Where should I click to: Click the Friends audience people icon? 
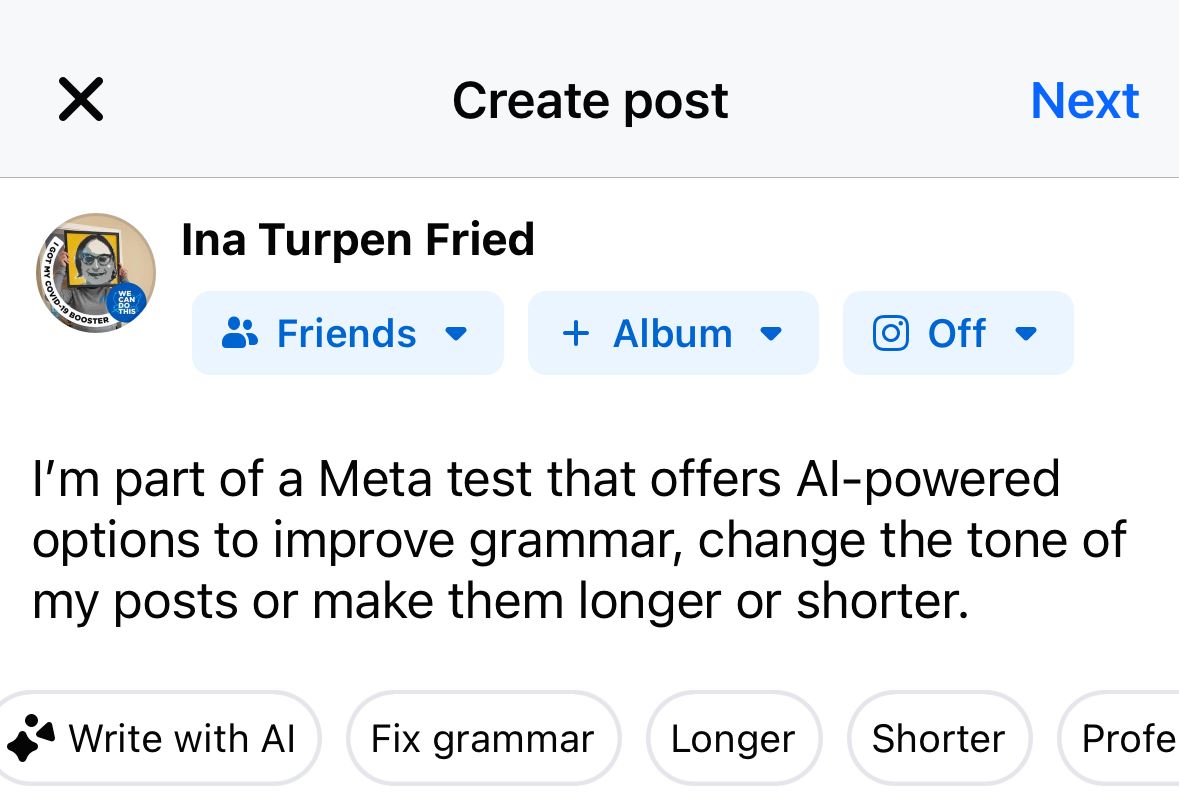point(240,333)
